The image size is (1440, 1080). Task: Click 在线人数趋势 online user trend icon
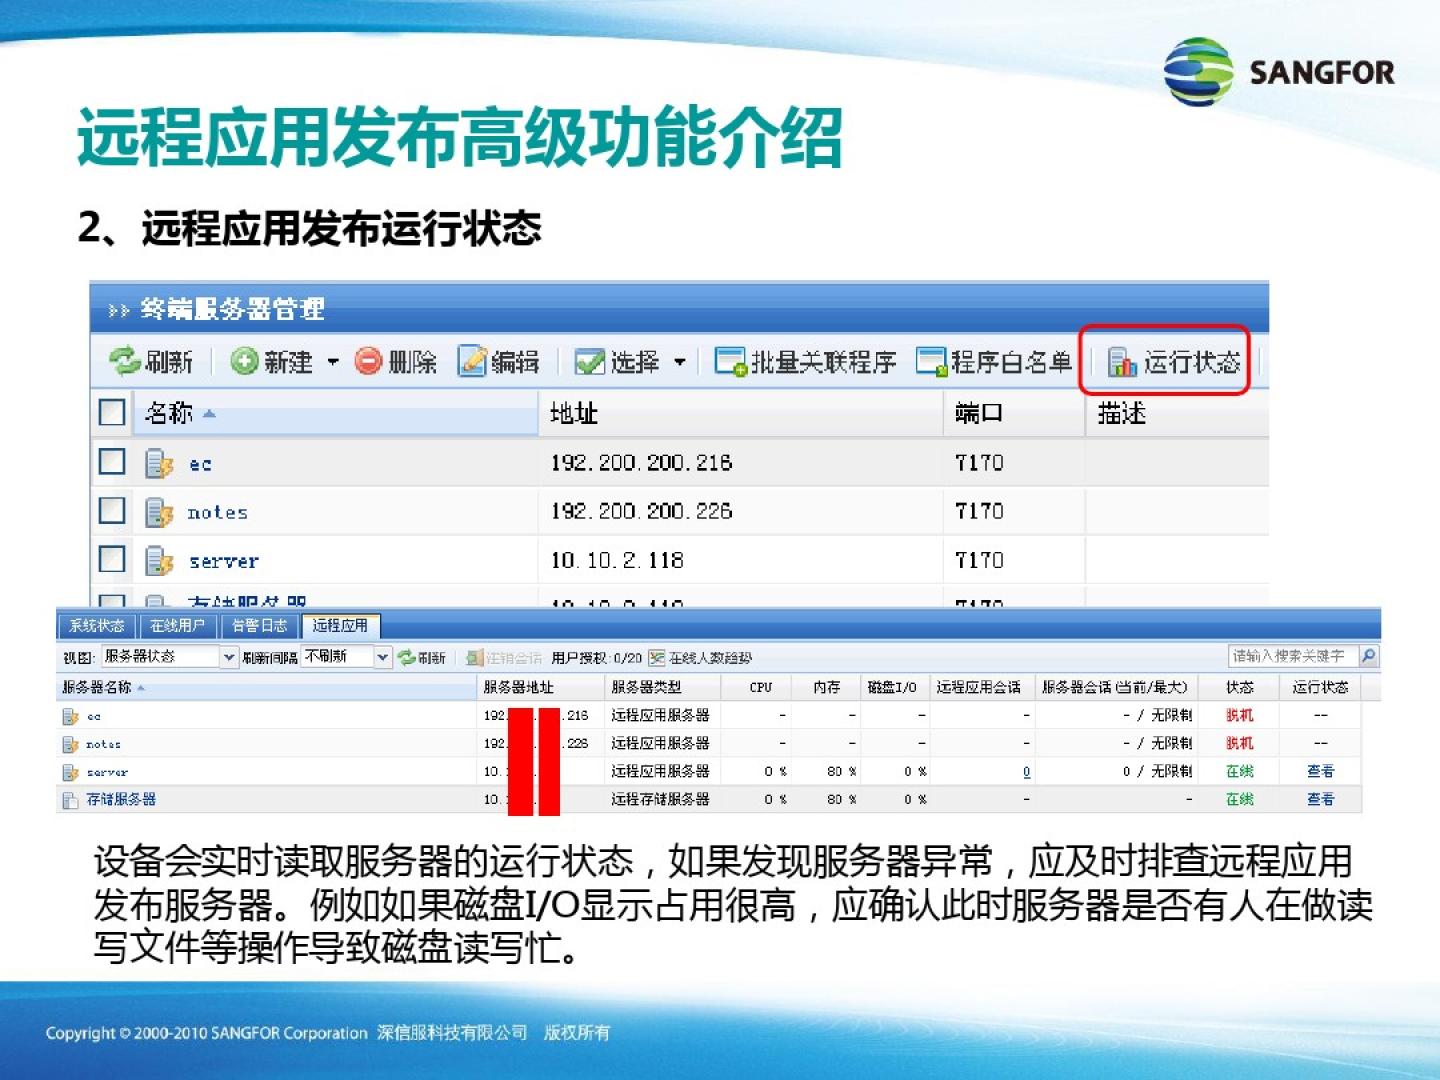657,657
